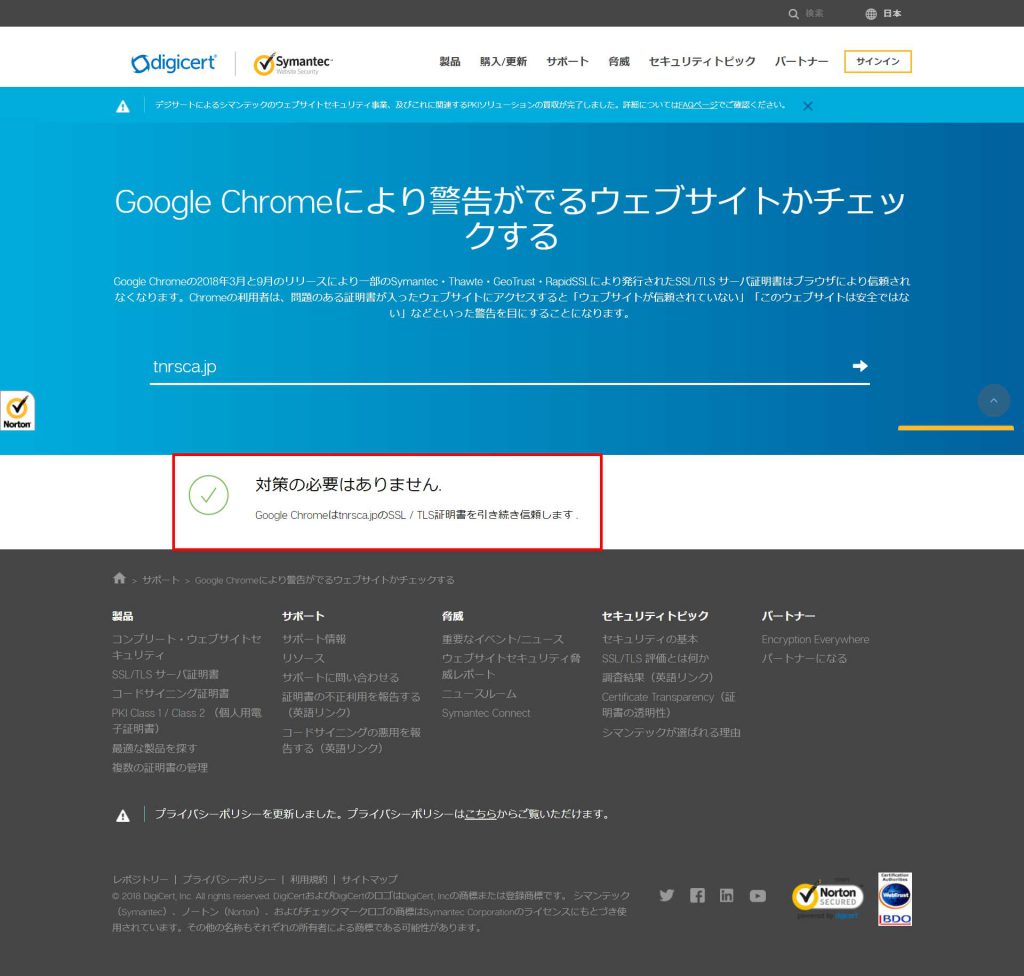Viewport: 1024px width, 976px height.
Task: Open サイトマップ link in footer
Action: point(369,879)
